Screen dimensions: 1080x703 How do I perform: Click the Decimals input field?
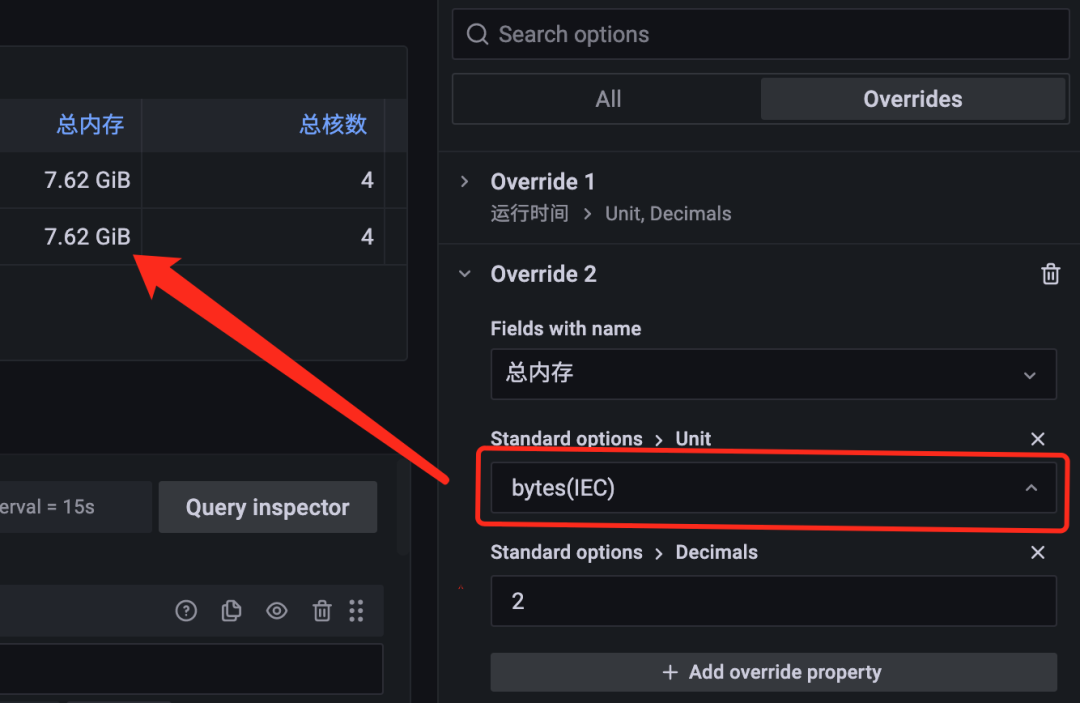coord(773,601)
